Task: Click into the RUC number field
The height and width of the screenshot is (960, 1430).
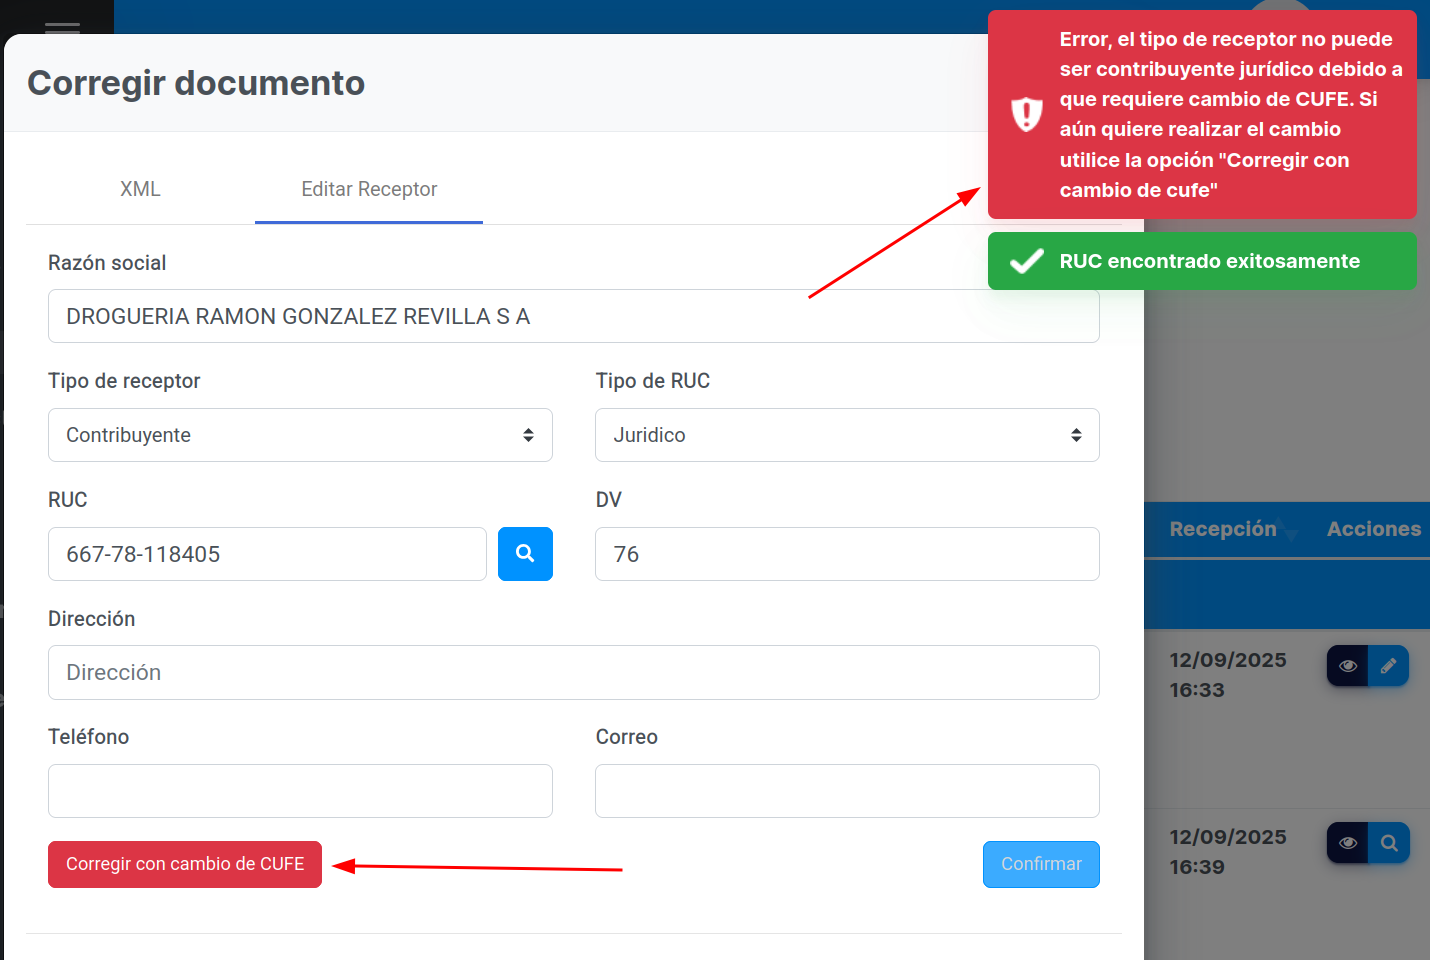Action: click(x=267, y=554)
